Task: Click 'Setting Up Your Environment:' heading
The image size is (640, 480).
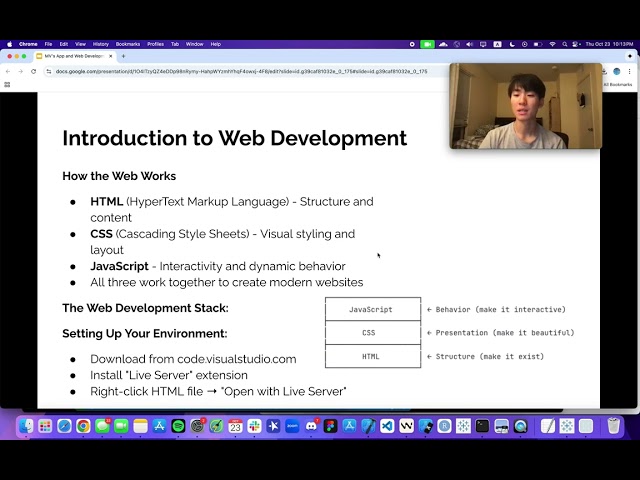Action: (145, 333)
